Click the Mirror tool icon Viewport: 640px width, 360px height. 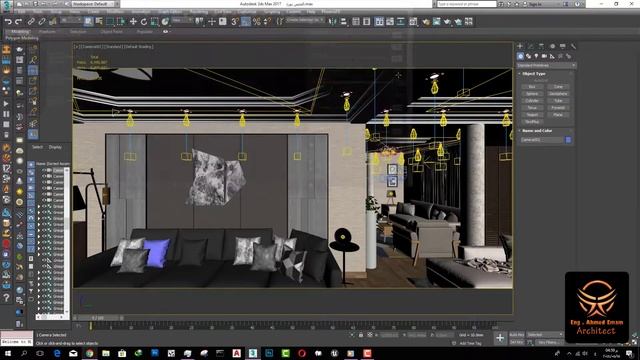(x=333, y=22)
